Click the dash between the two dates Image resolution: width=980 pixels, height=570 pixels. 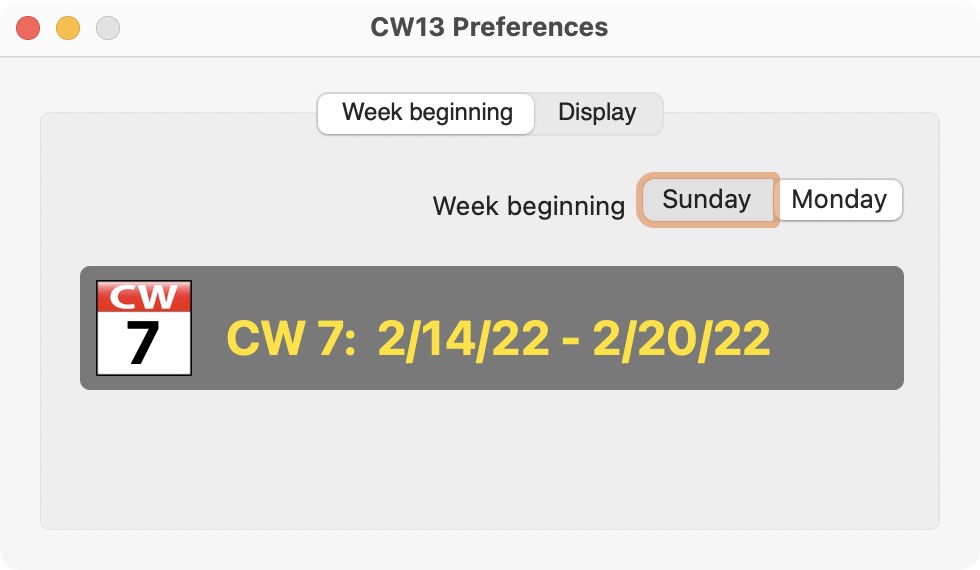(571, 341)
